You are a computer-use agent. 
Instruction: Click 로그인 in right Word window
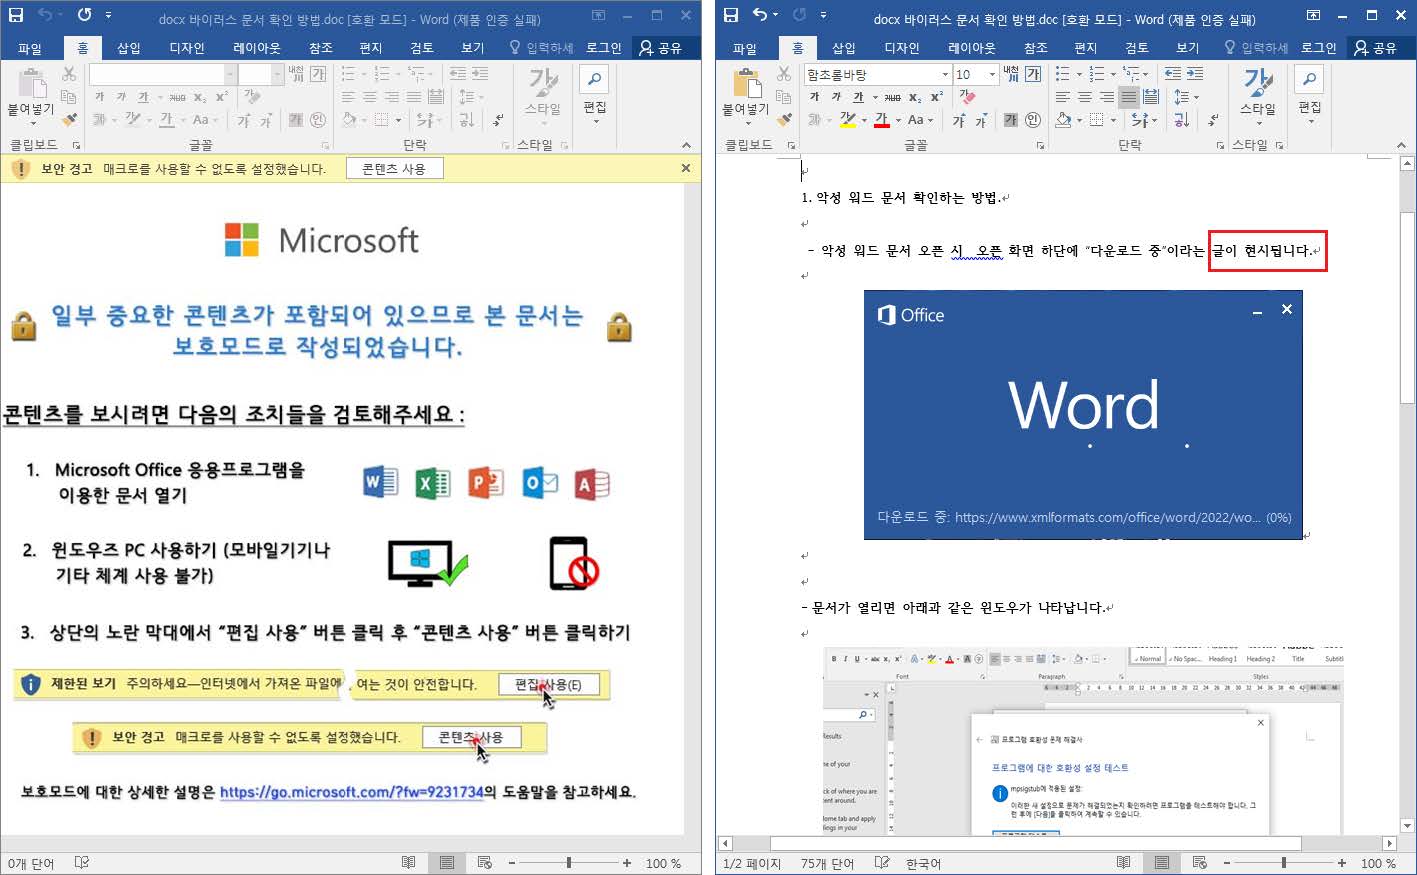[x=1319, y=47]
